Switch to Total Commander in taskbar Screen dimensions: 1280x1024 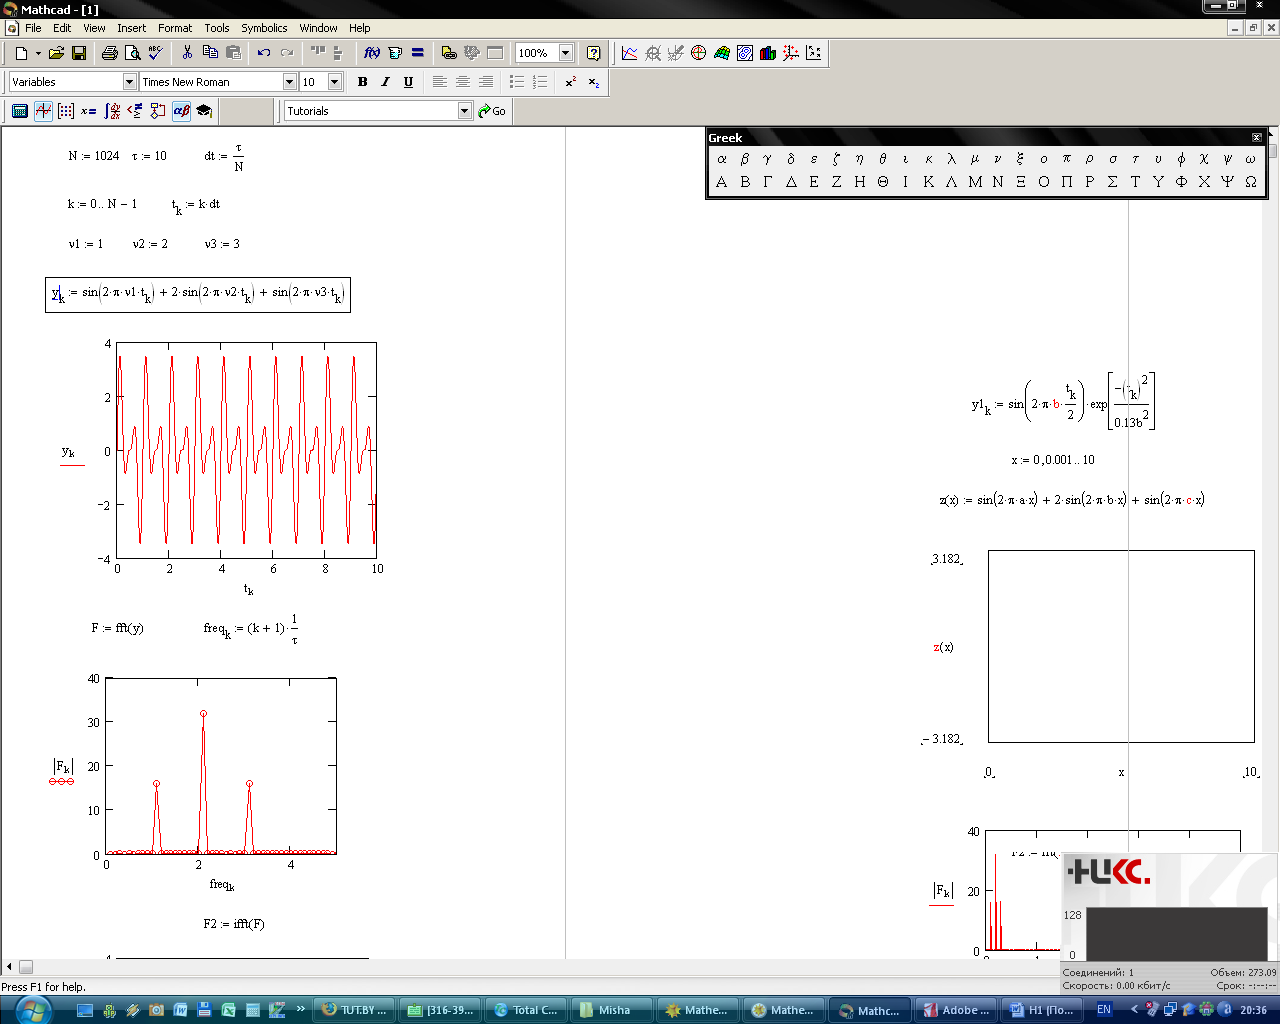[x=527, y=1010]
